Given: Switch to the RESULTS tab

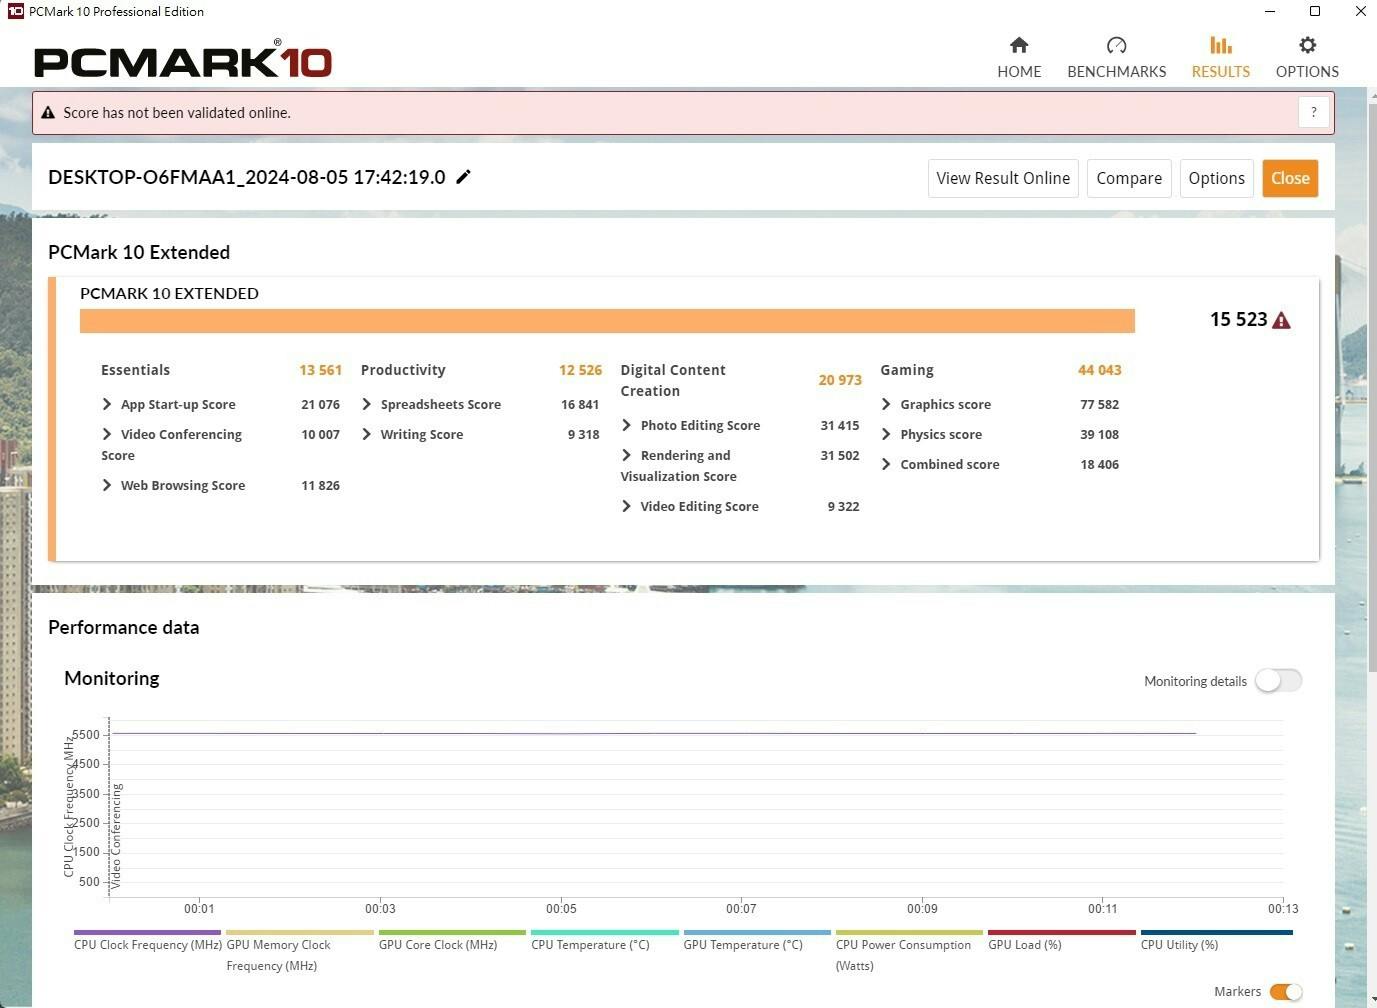Looking at the screenshot, I should 1221,58.
